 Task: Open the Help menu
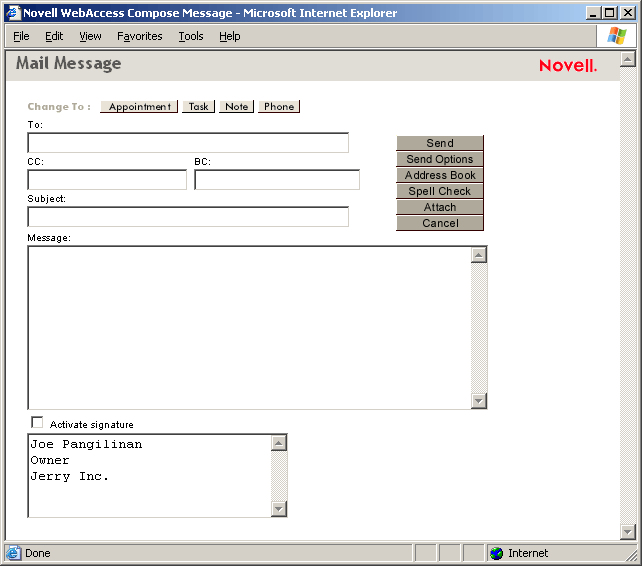click(229, 36)
